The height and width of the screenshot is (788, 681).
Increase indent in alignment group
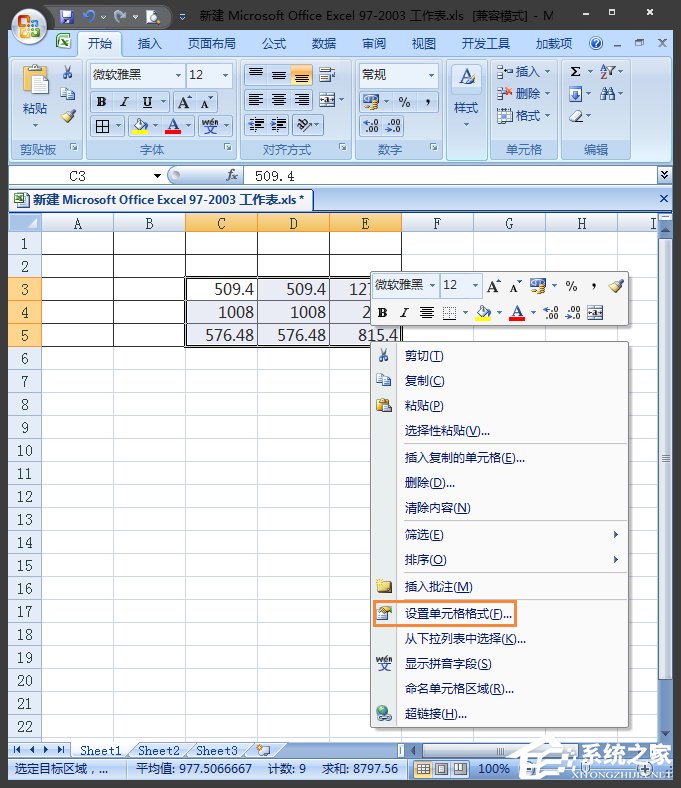click(x=278, y=125)
